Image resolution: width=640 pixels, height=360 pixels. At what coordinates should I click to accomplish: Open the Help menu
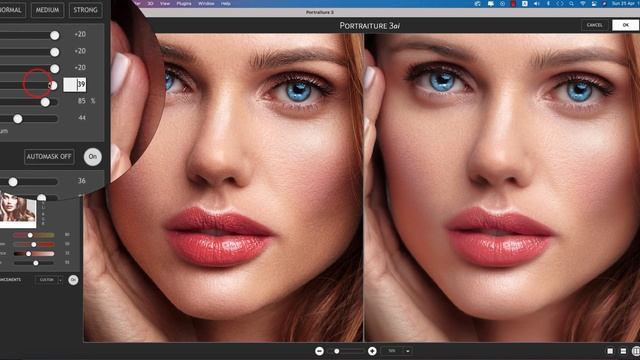coord(226,3)
